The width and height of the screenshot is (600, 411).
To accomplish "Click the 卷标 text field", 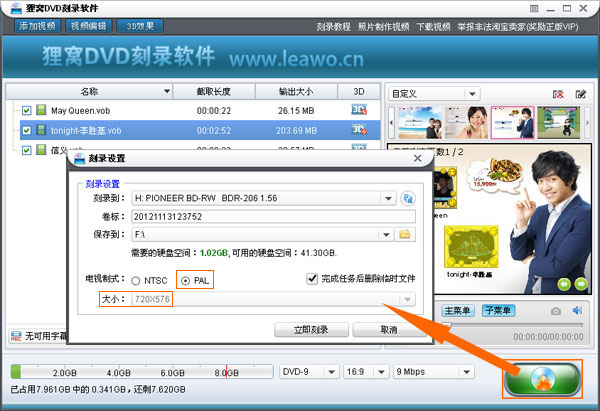I will pyautogui.click(x=273, y=217).
